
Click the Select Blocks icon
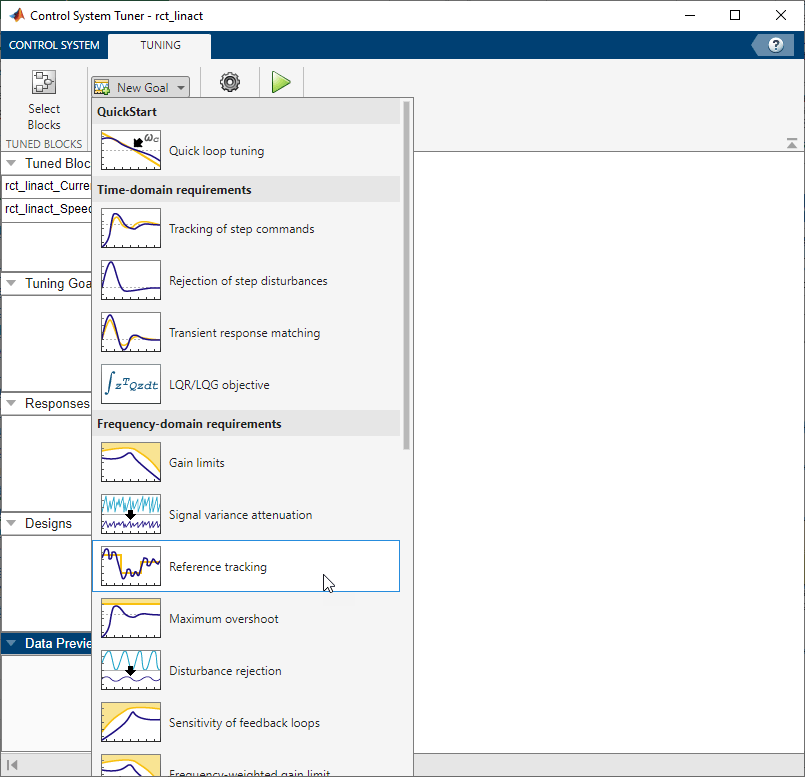pos(44,83)
